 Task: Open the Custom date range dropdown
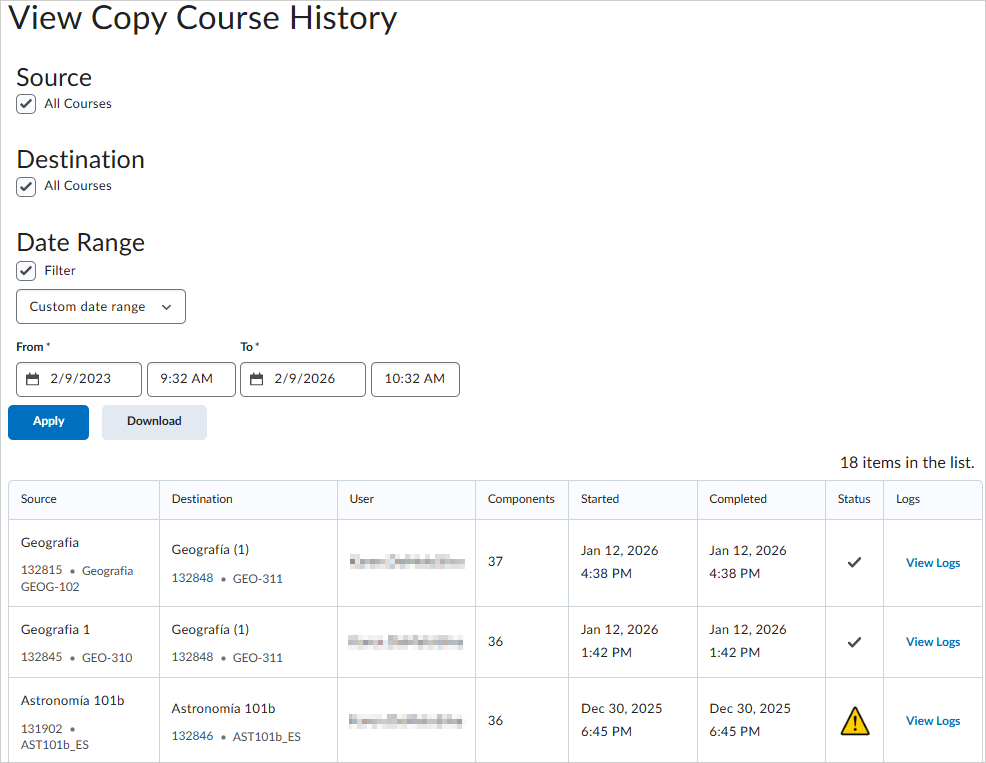pyautogui.click(x=100, y=306)
